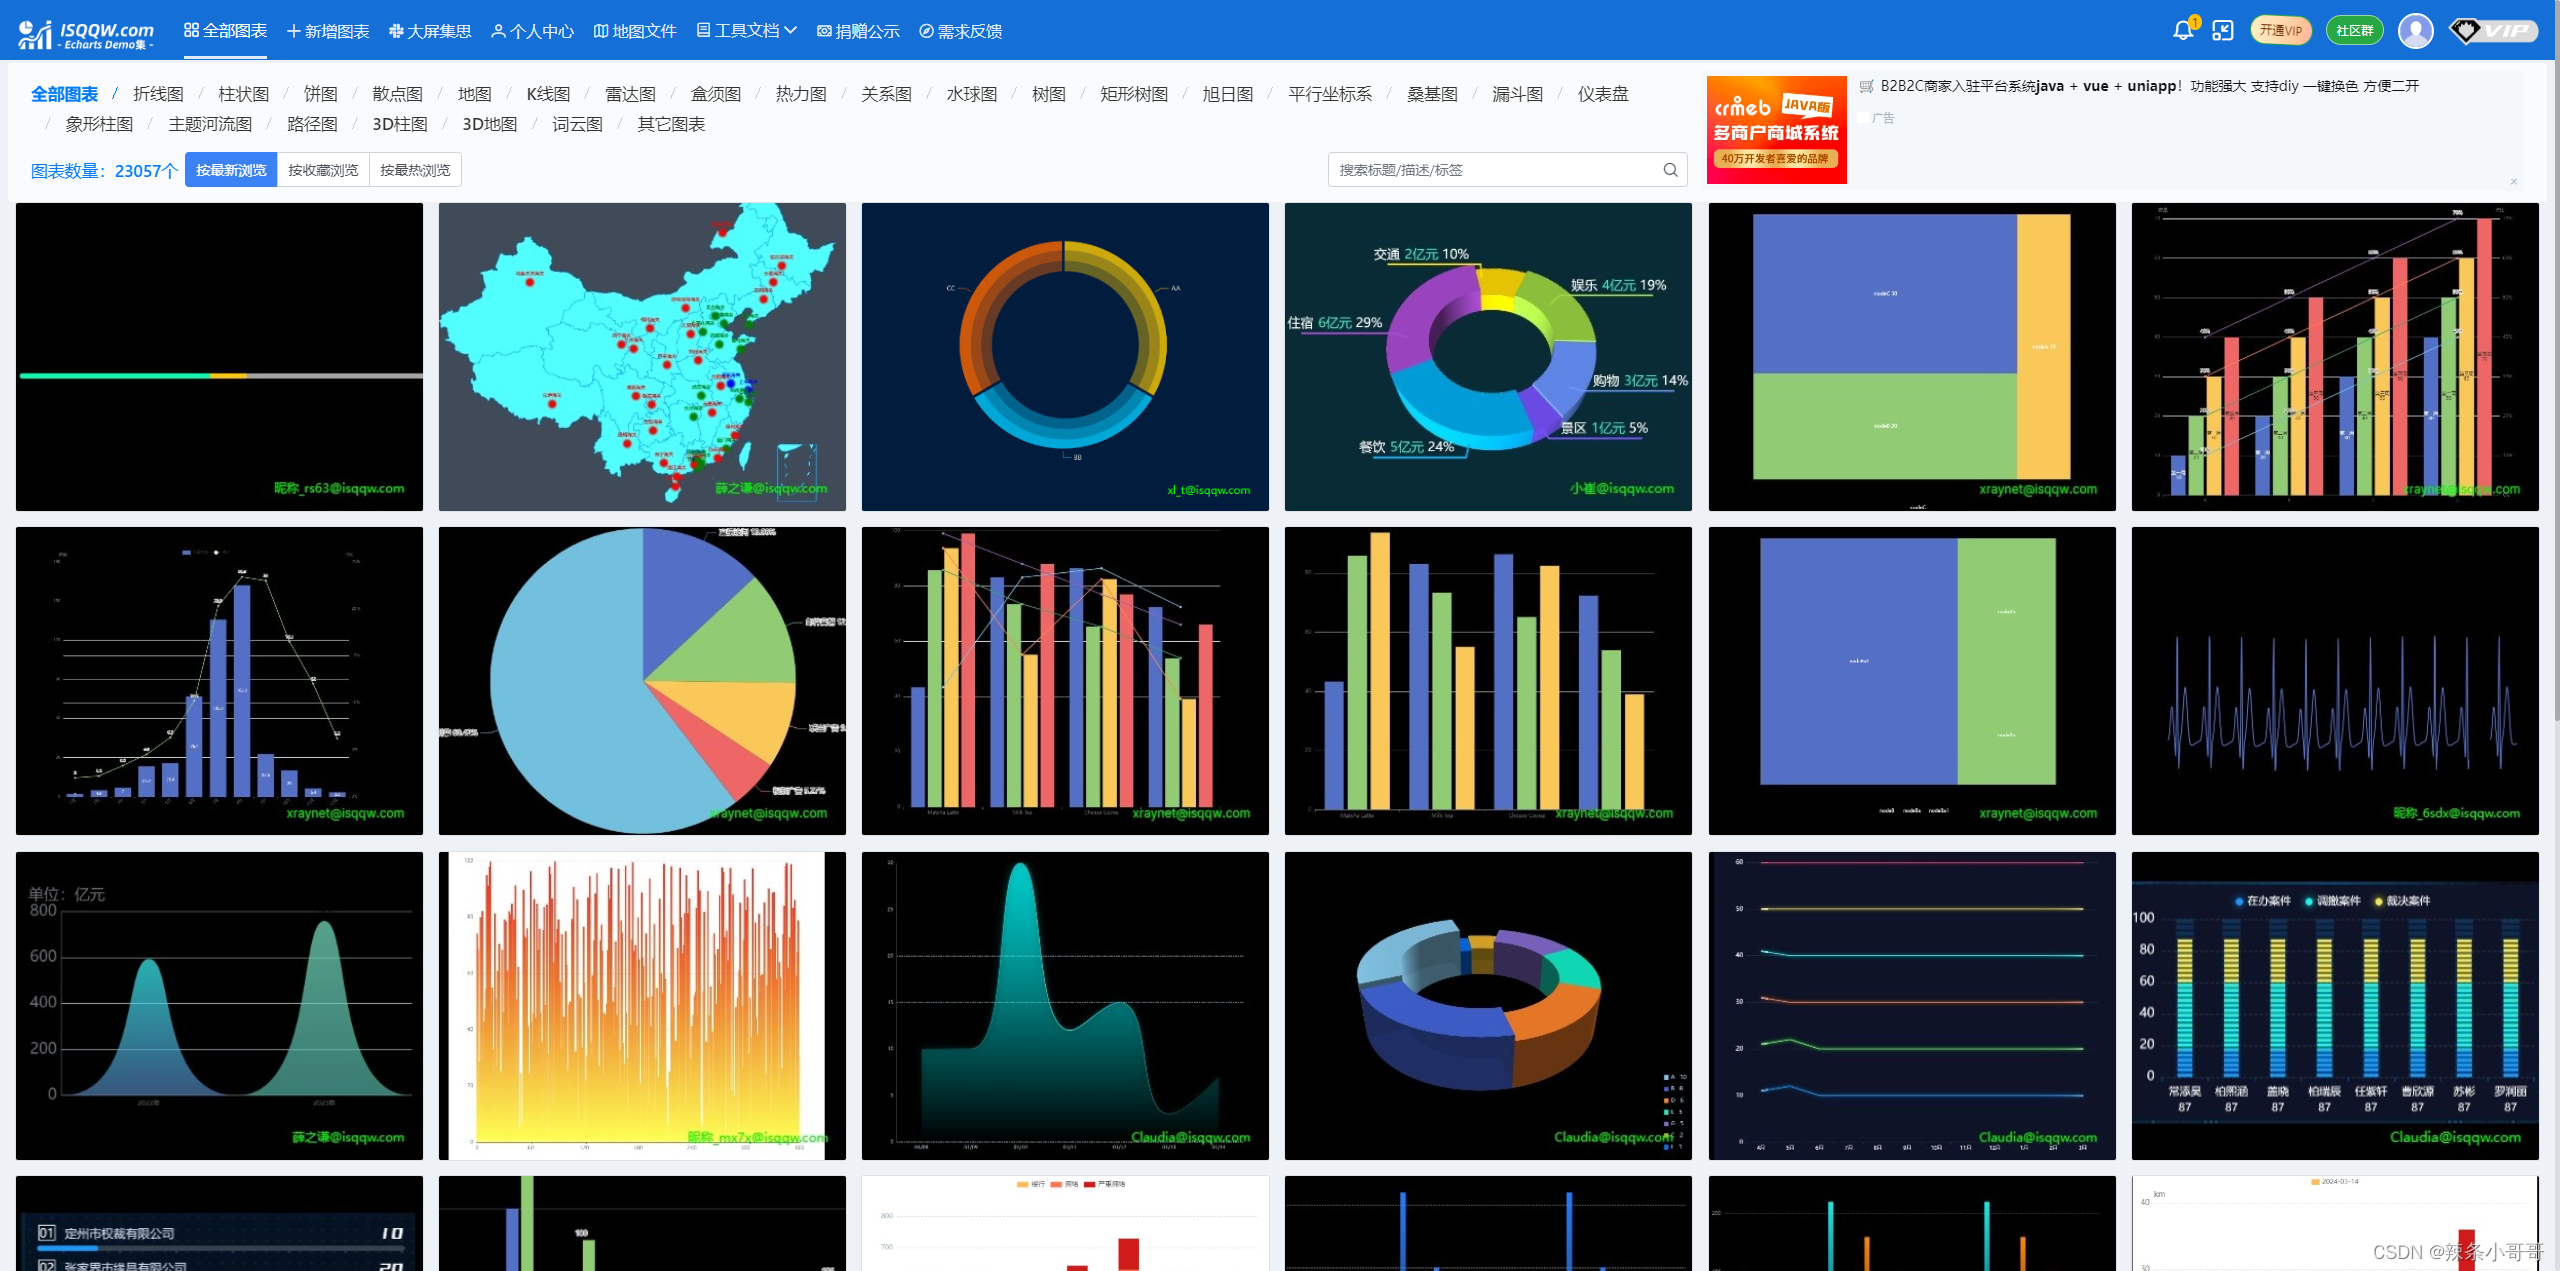Image resolution: width=2560 pixels, height=1271 pixels.
Task: Open the 大屏集思 nav item
Action: [x=430, y=31]
